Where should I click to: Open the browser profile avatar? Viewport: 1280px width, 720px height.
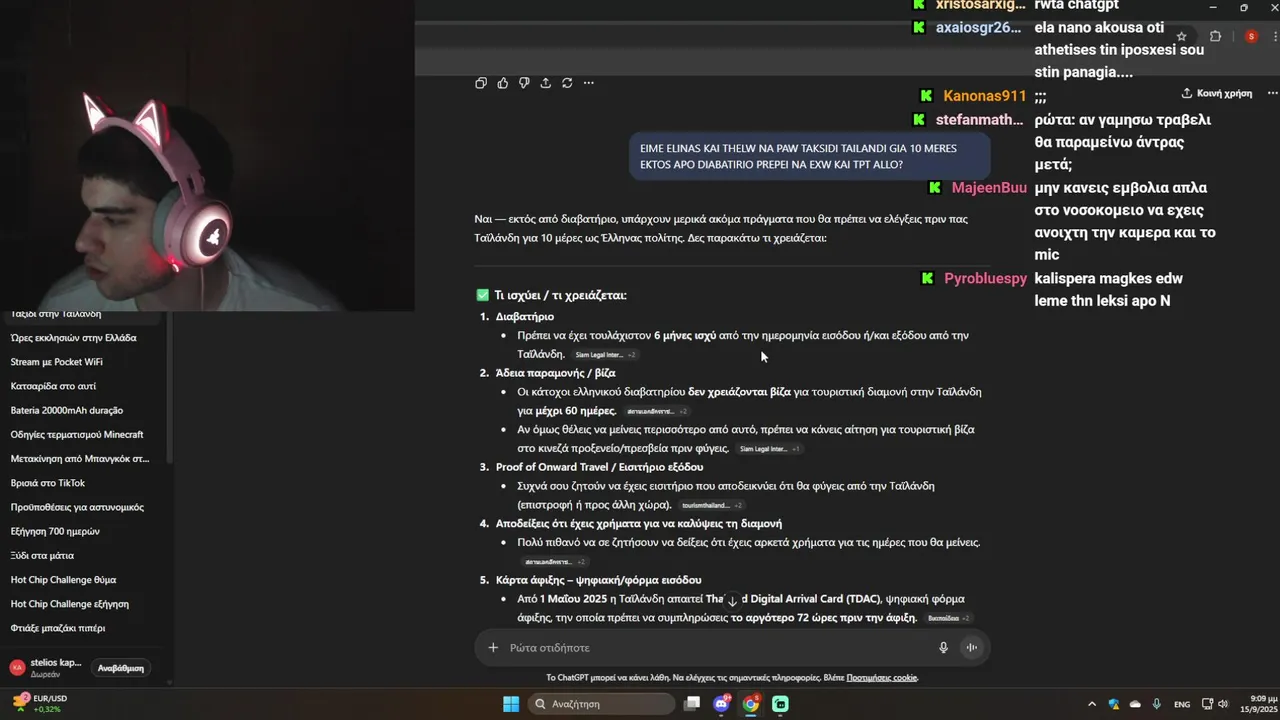coord(1251,36)
